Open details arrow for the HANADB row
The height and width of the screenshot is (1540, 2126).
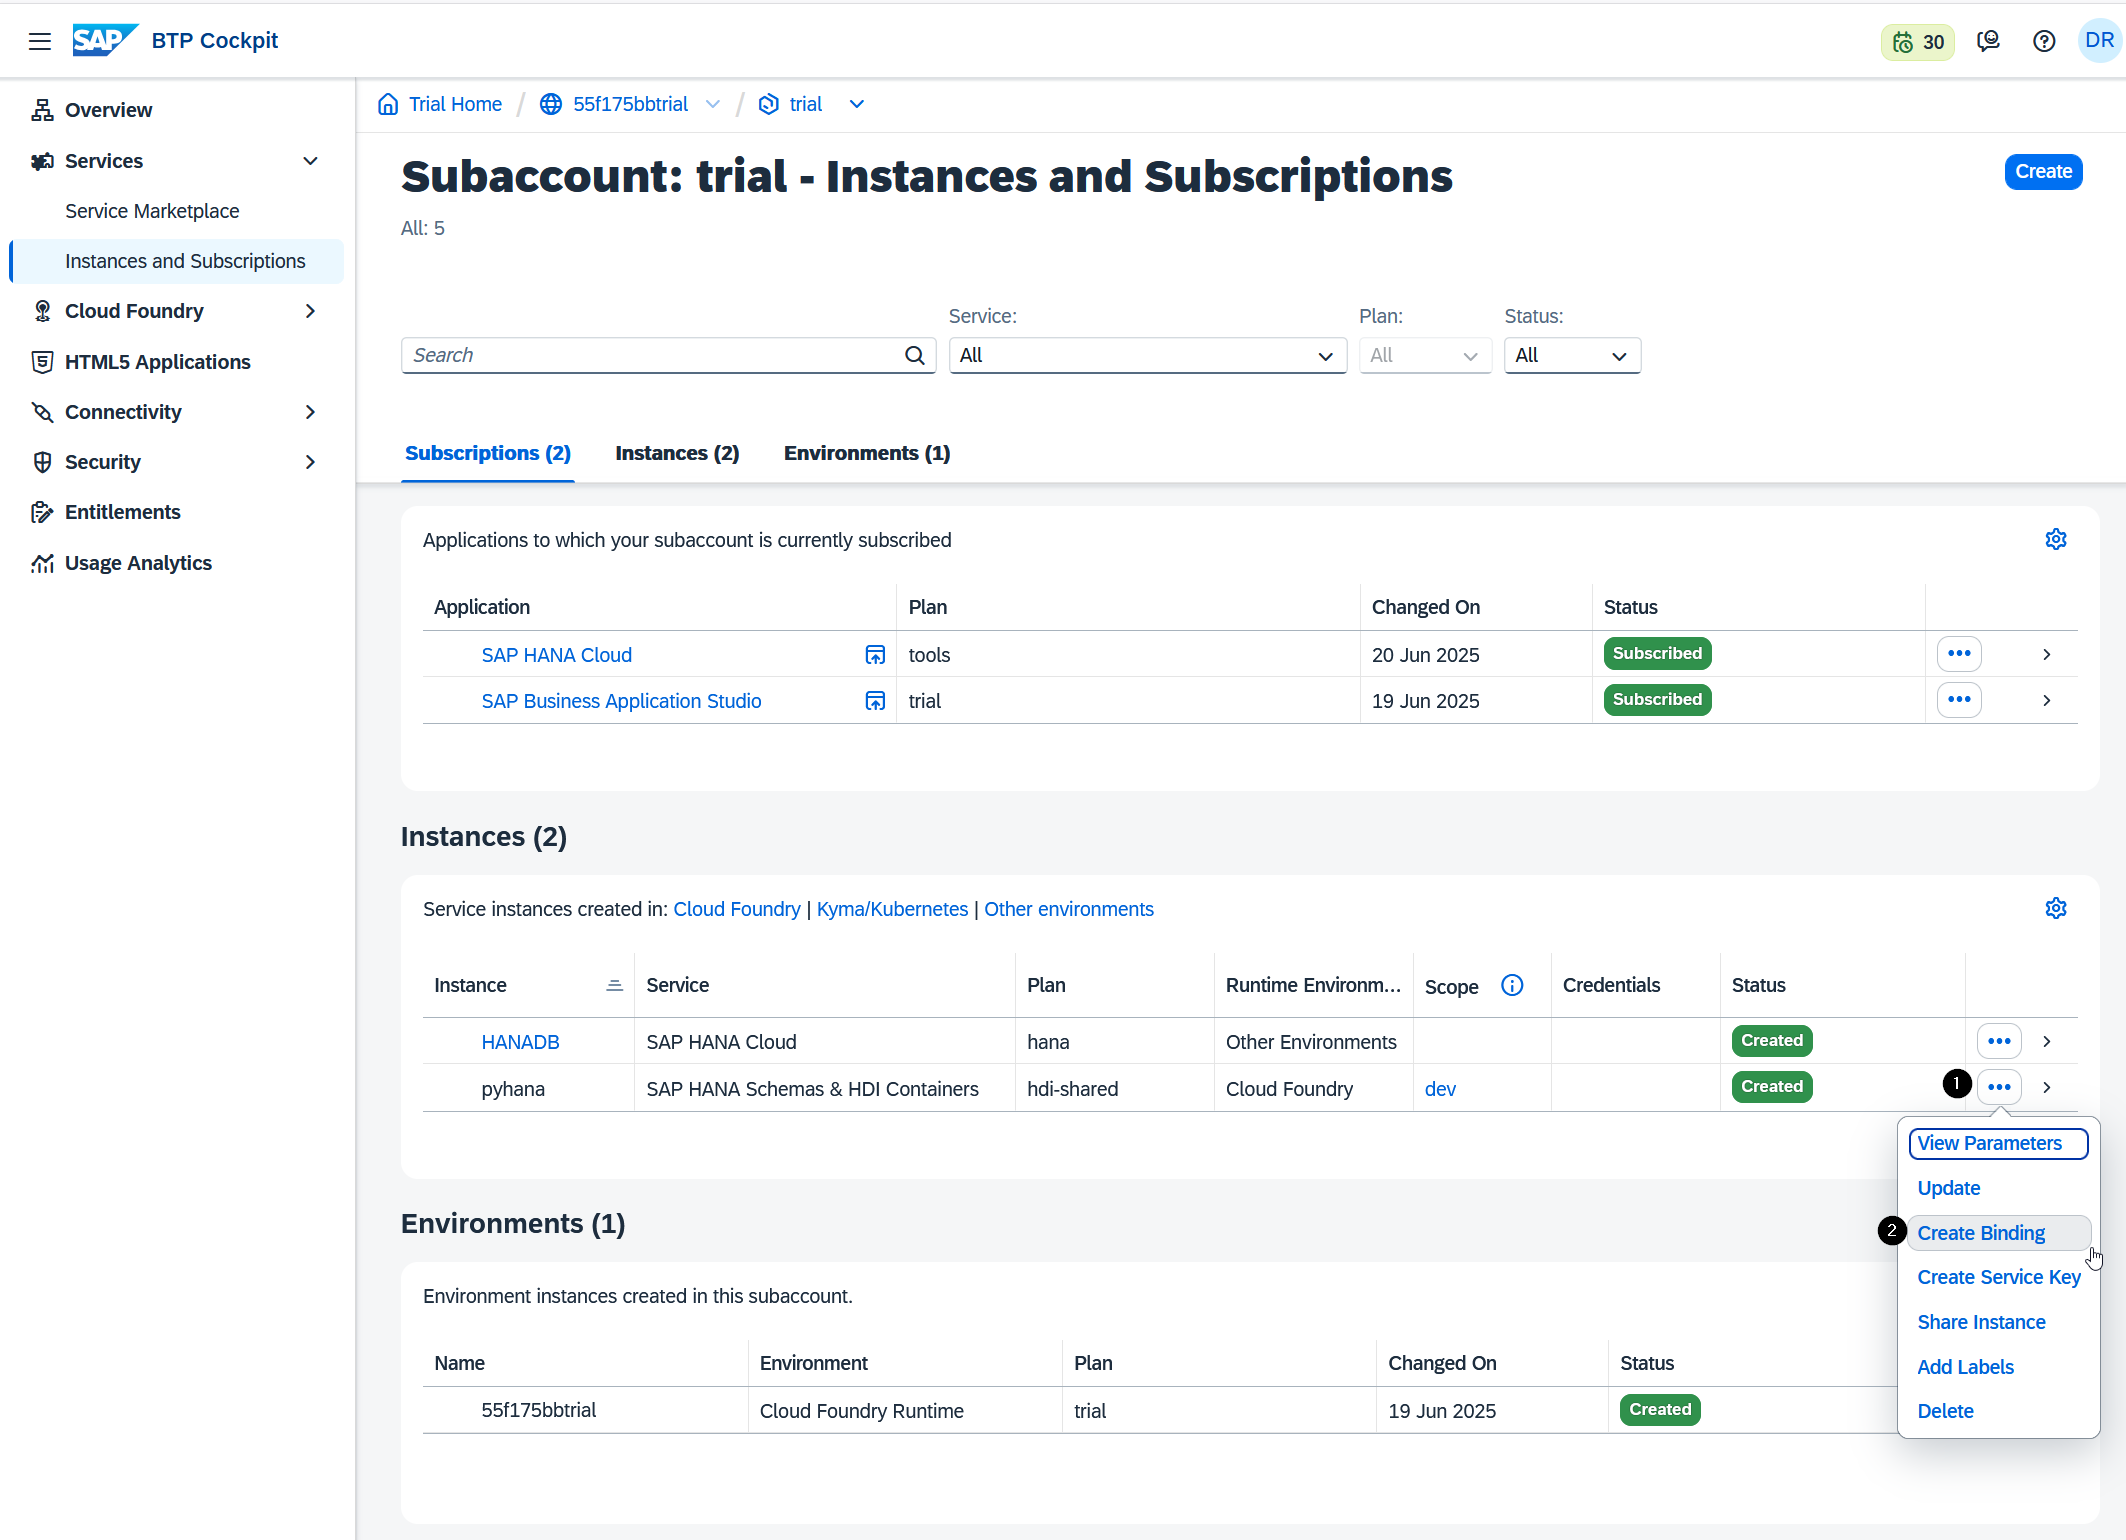(2046, 1041)
